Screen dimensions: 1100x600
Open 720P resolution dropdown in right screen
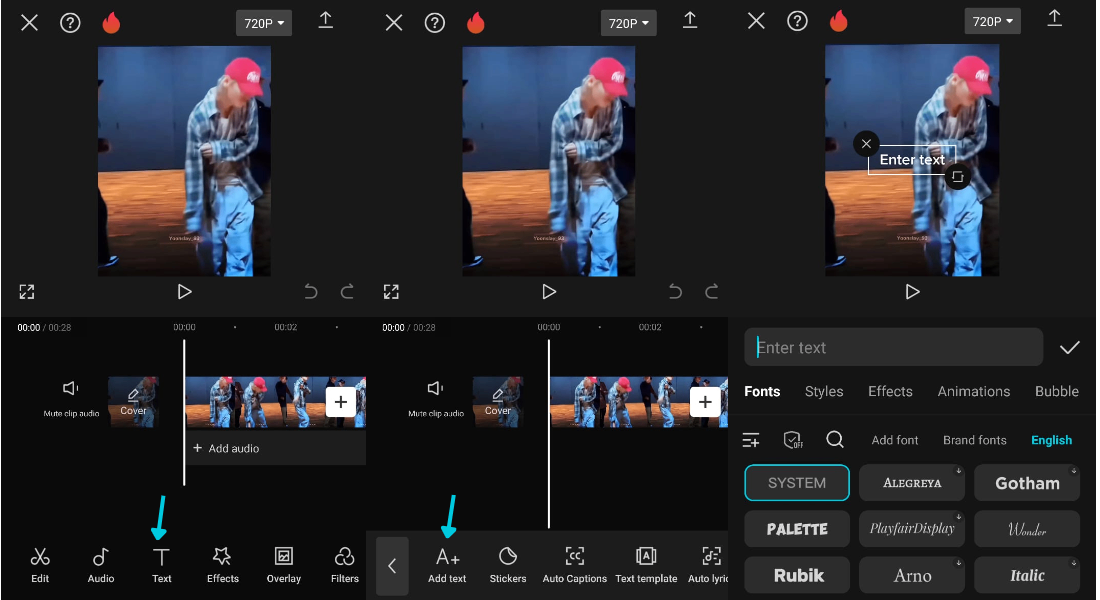pyautogui.click(x=992, y=21)
